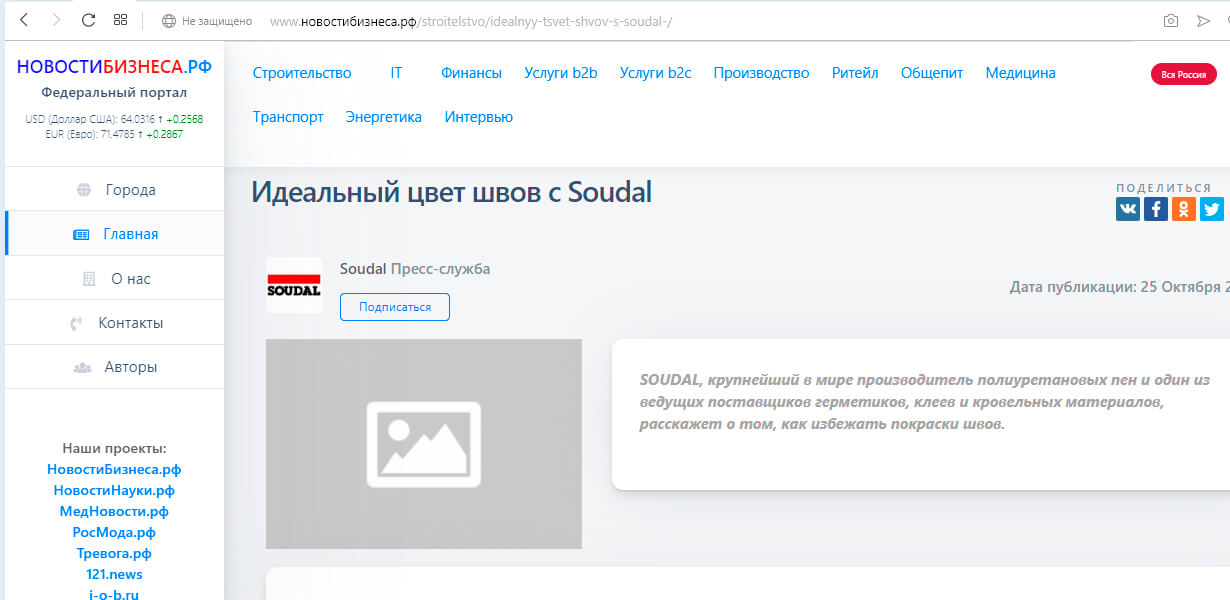
Task: Open Города in the sidebar
Action: [114, 190]
